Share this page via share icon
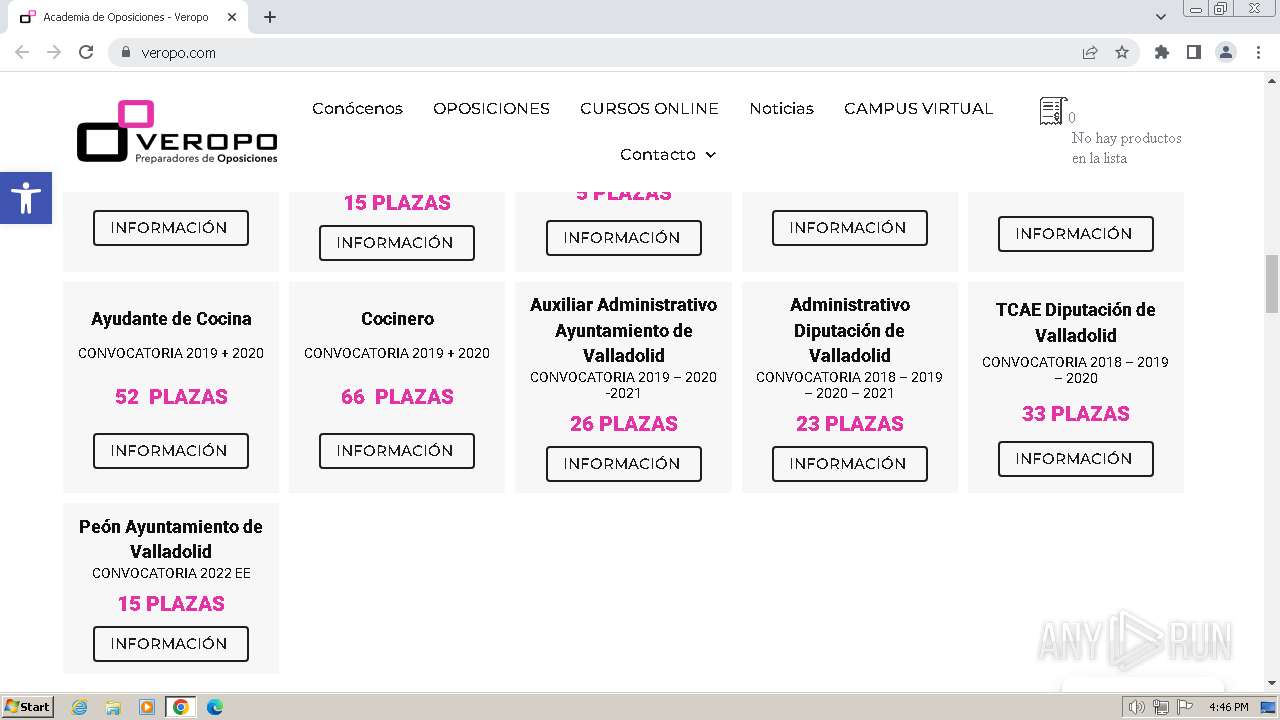The height and width of the screenshot is (720, 1280). [x=1090, y=53]
